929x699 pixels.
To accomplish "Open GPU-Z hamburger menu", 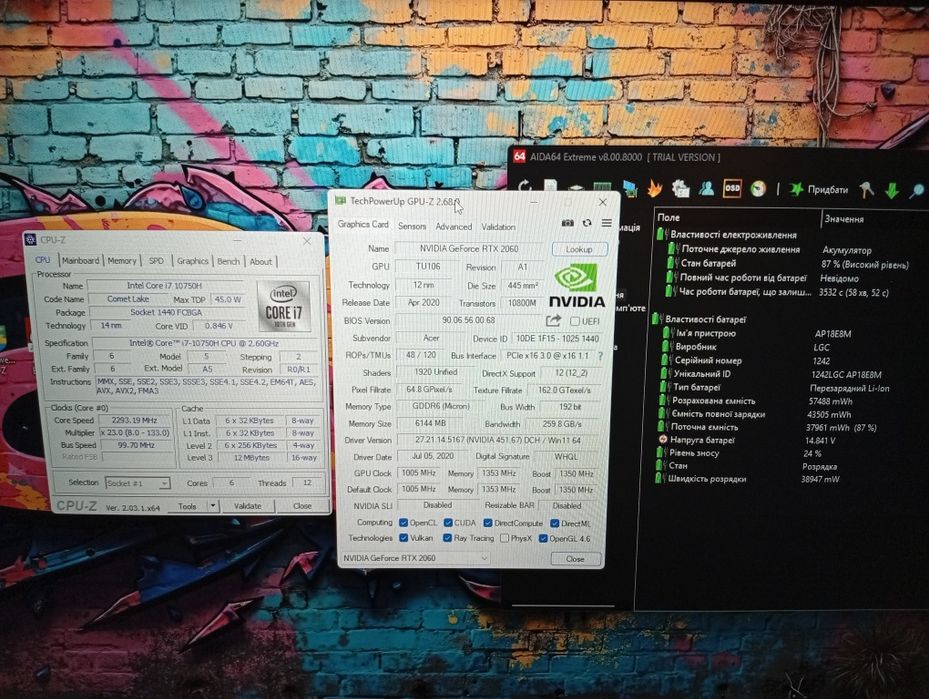I will (607, 223).
